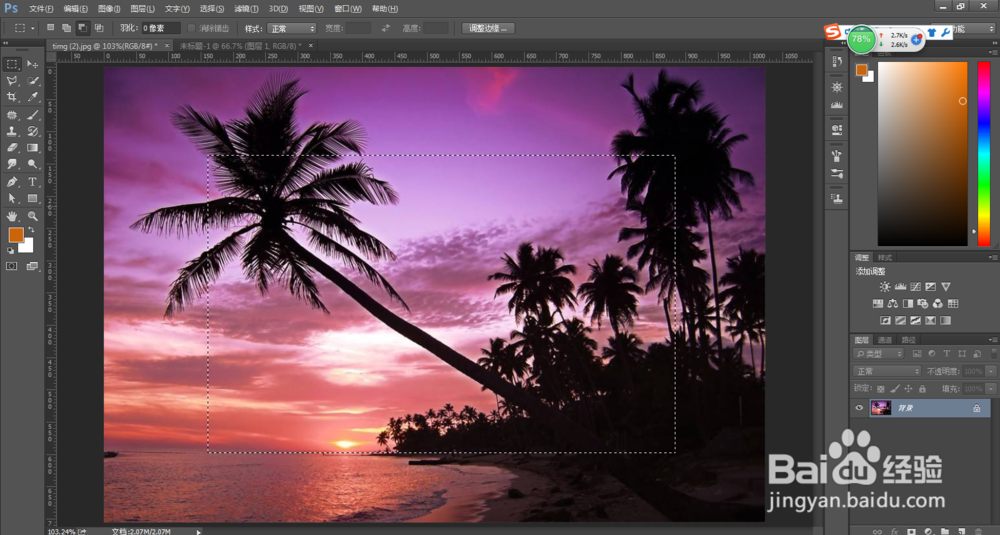Viewport: 1000px width, 535px height.
Task: Click the foreground orange color swatch
Action: (16, 235)
